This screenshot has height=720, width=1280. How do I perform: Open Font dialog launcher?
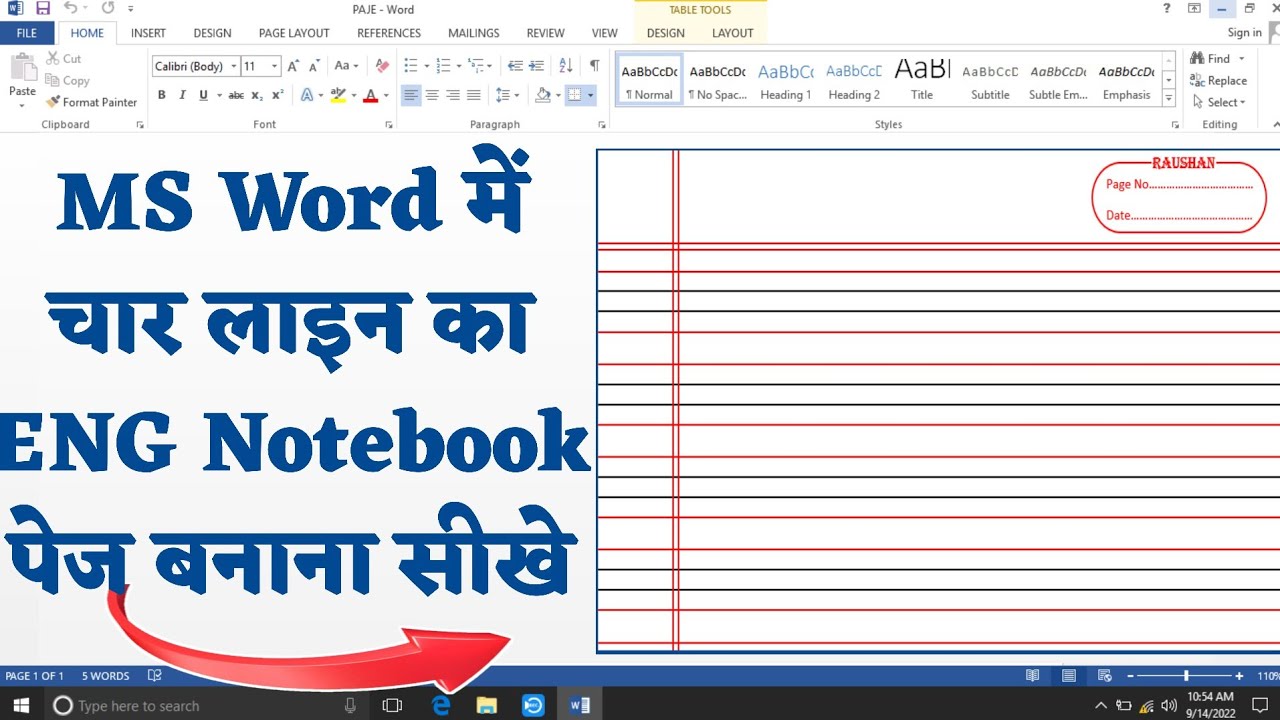pos(389,125)
